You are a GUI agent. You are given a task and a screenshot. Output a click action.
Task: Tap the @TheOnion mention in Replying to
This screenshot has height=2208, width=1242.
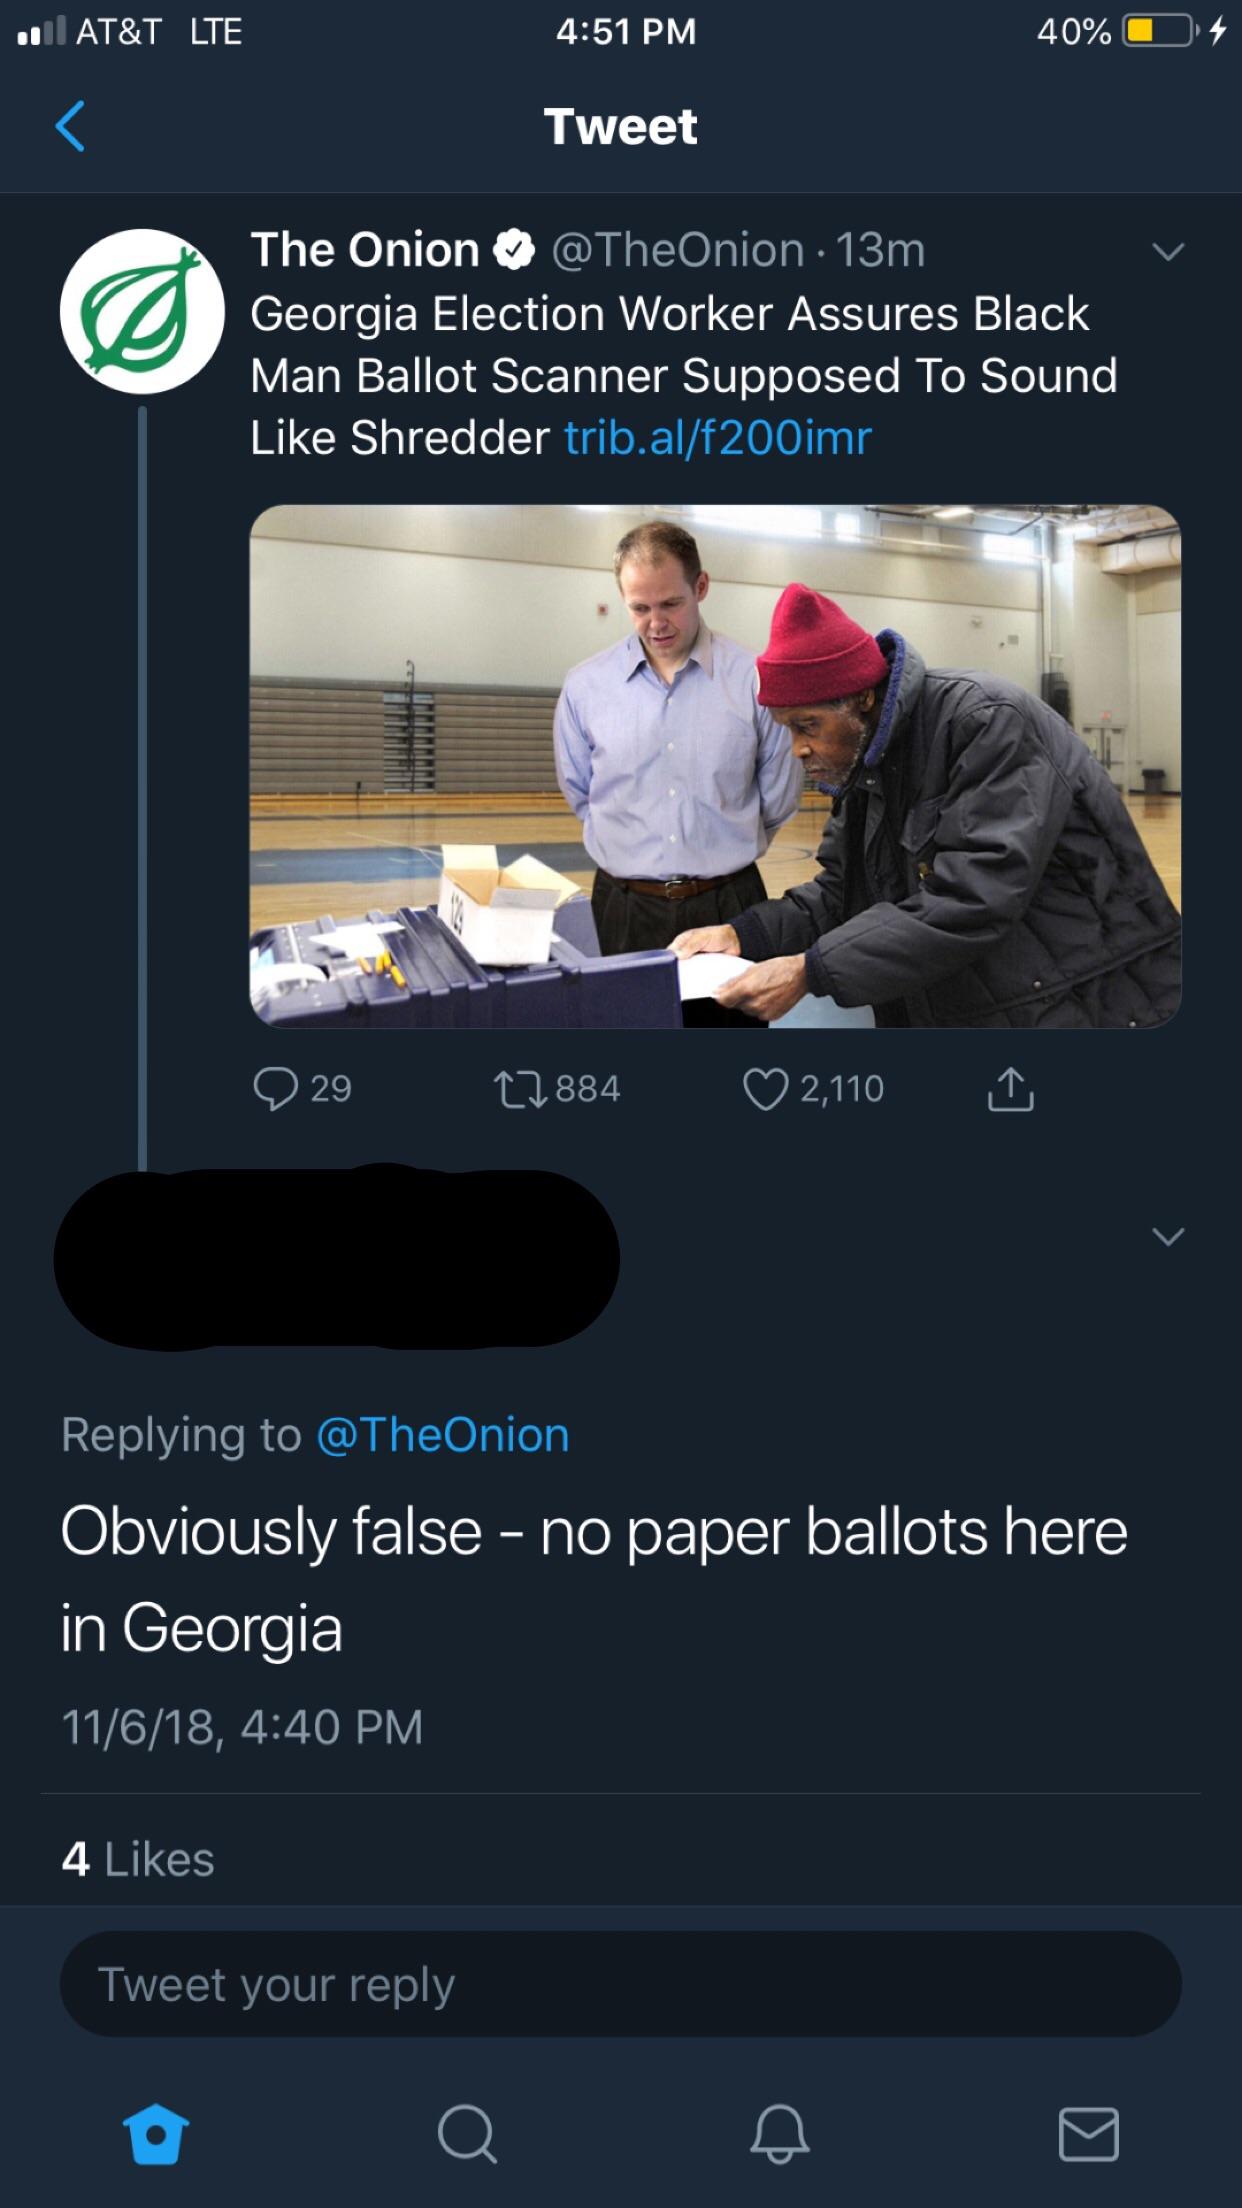443,1435
